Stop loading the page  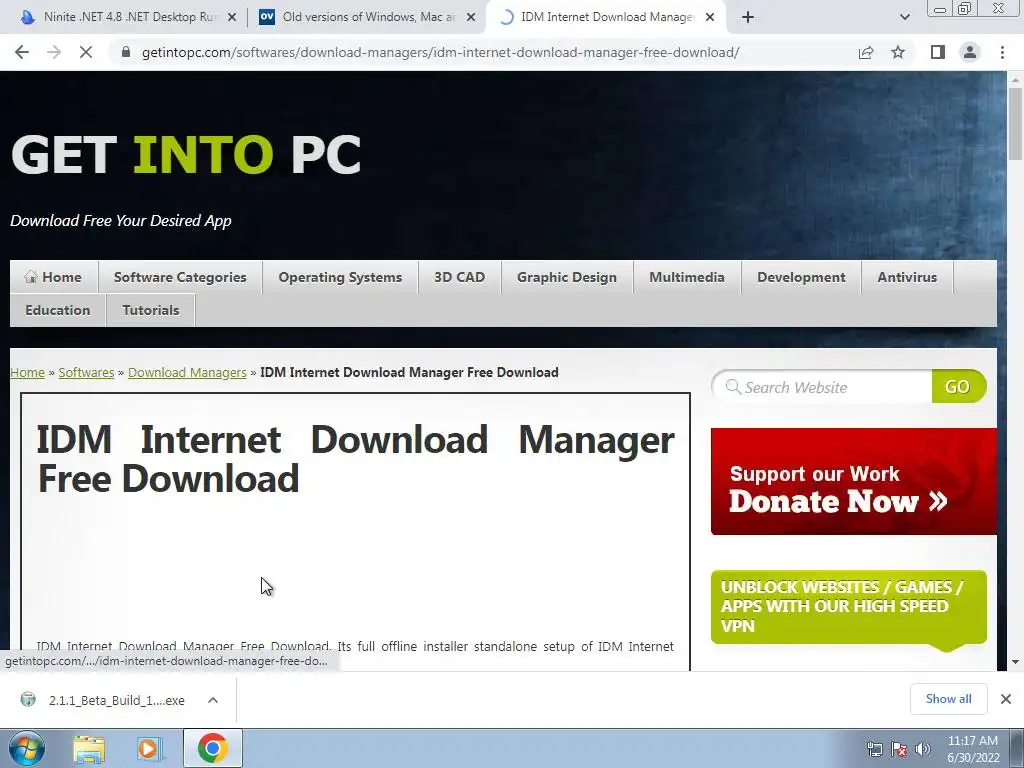tap(86, 52)
